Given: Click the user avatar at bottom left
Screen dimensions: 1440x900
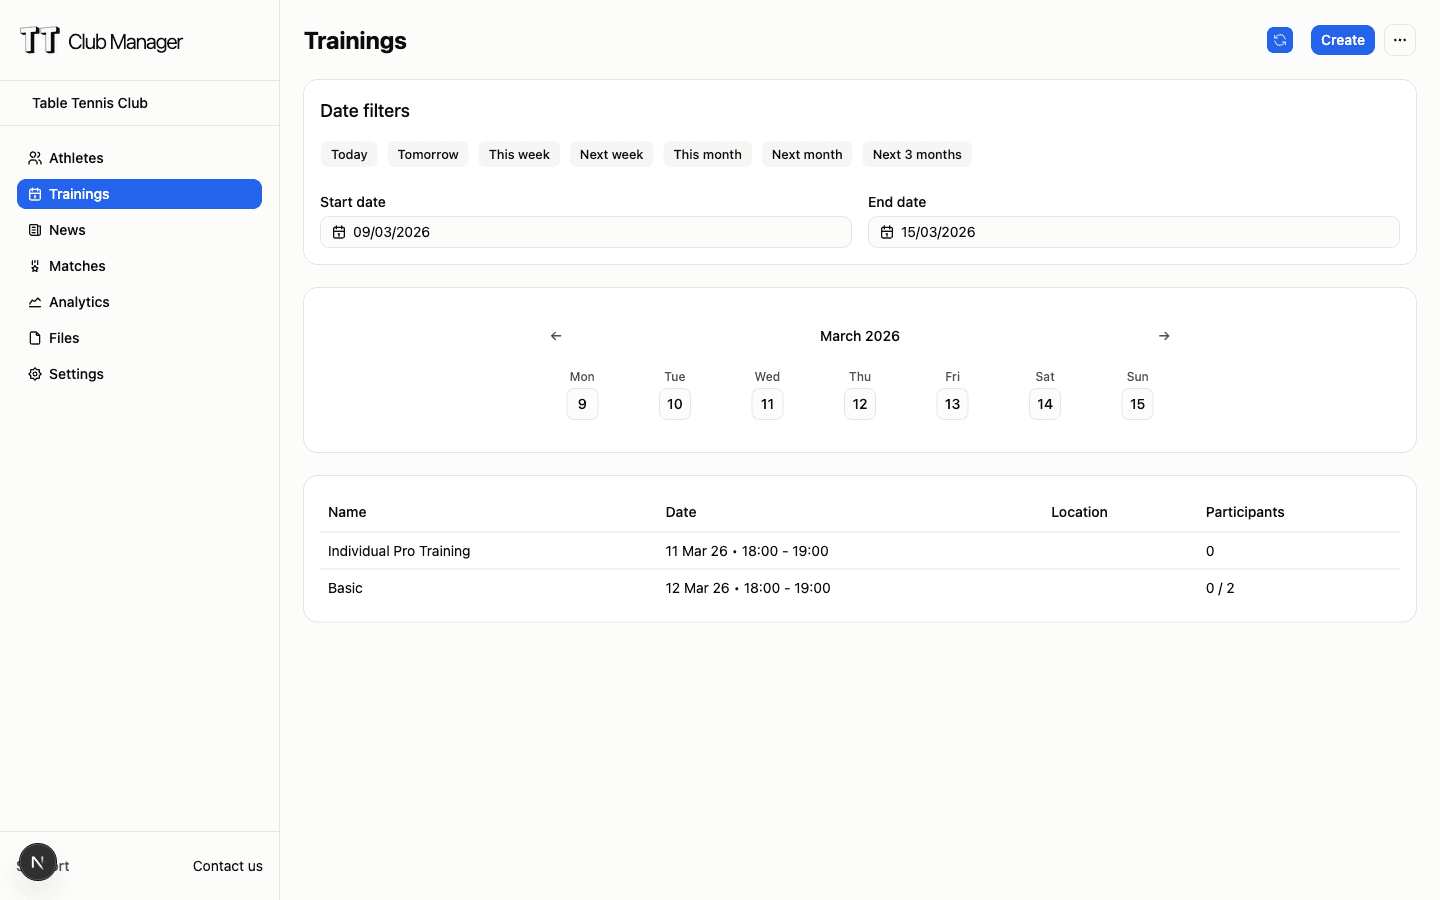Looking at the screenshot, I should pyautogui.click(x=38, y=862).
